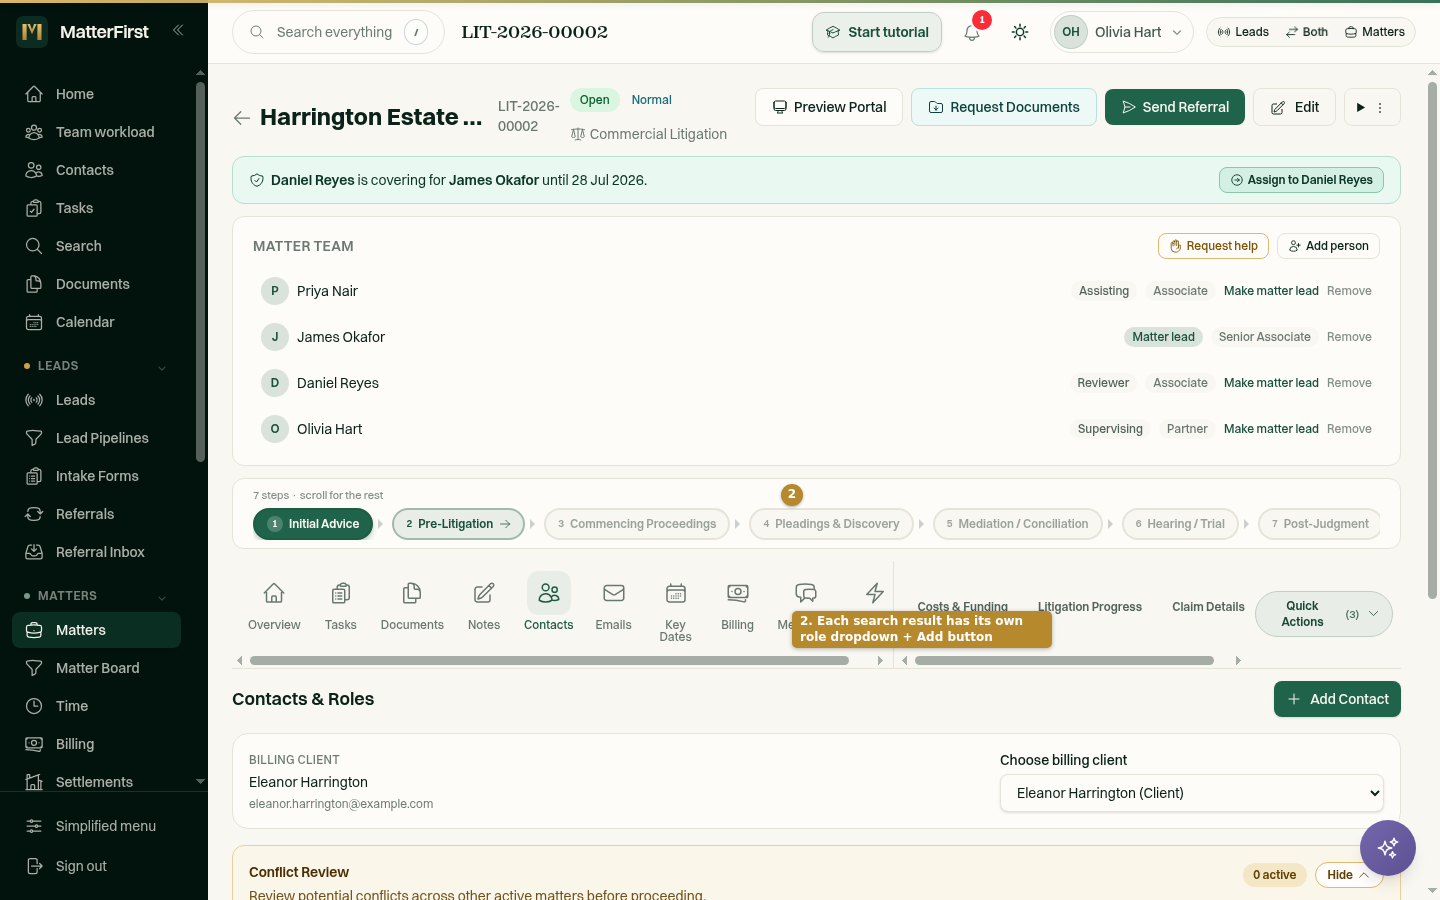Viewport: 1440px width, 900px height.
Task: Click Request Documents button
Action: point(1004,107)
